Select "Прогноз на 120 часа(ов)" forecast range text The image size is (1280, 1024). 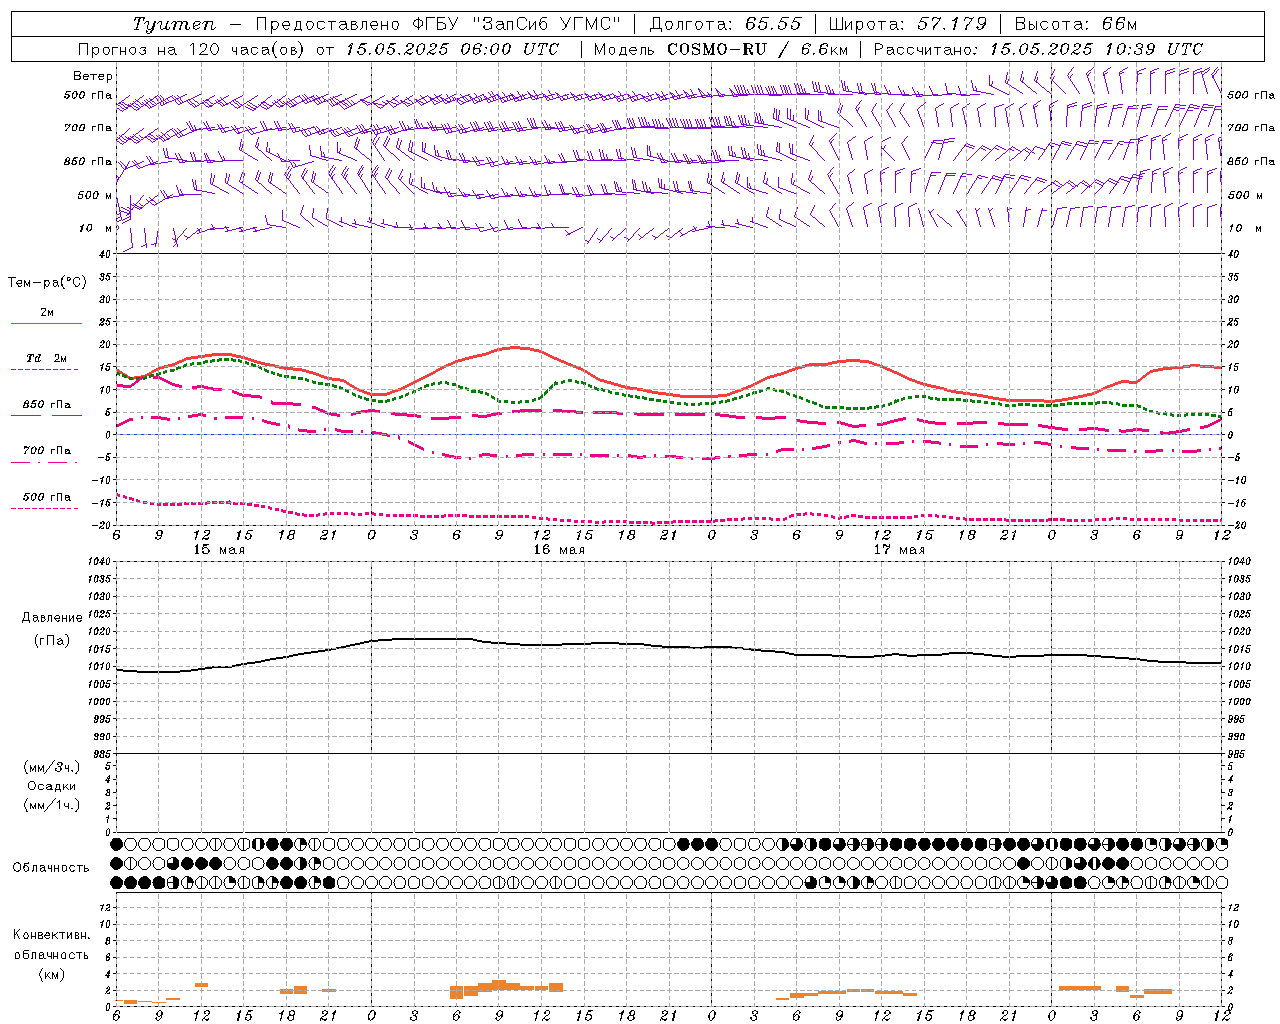(192, 49)
